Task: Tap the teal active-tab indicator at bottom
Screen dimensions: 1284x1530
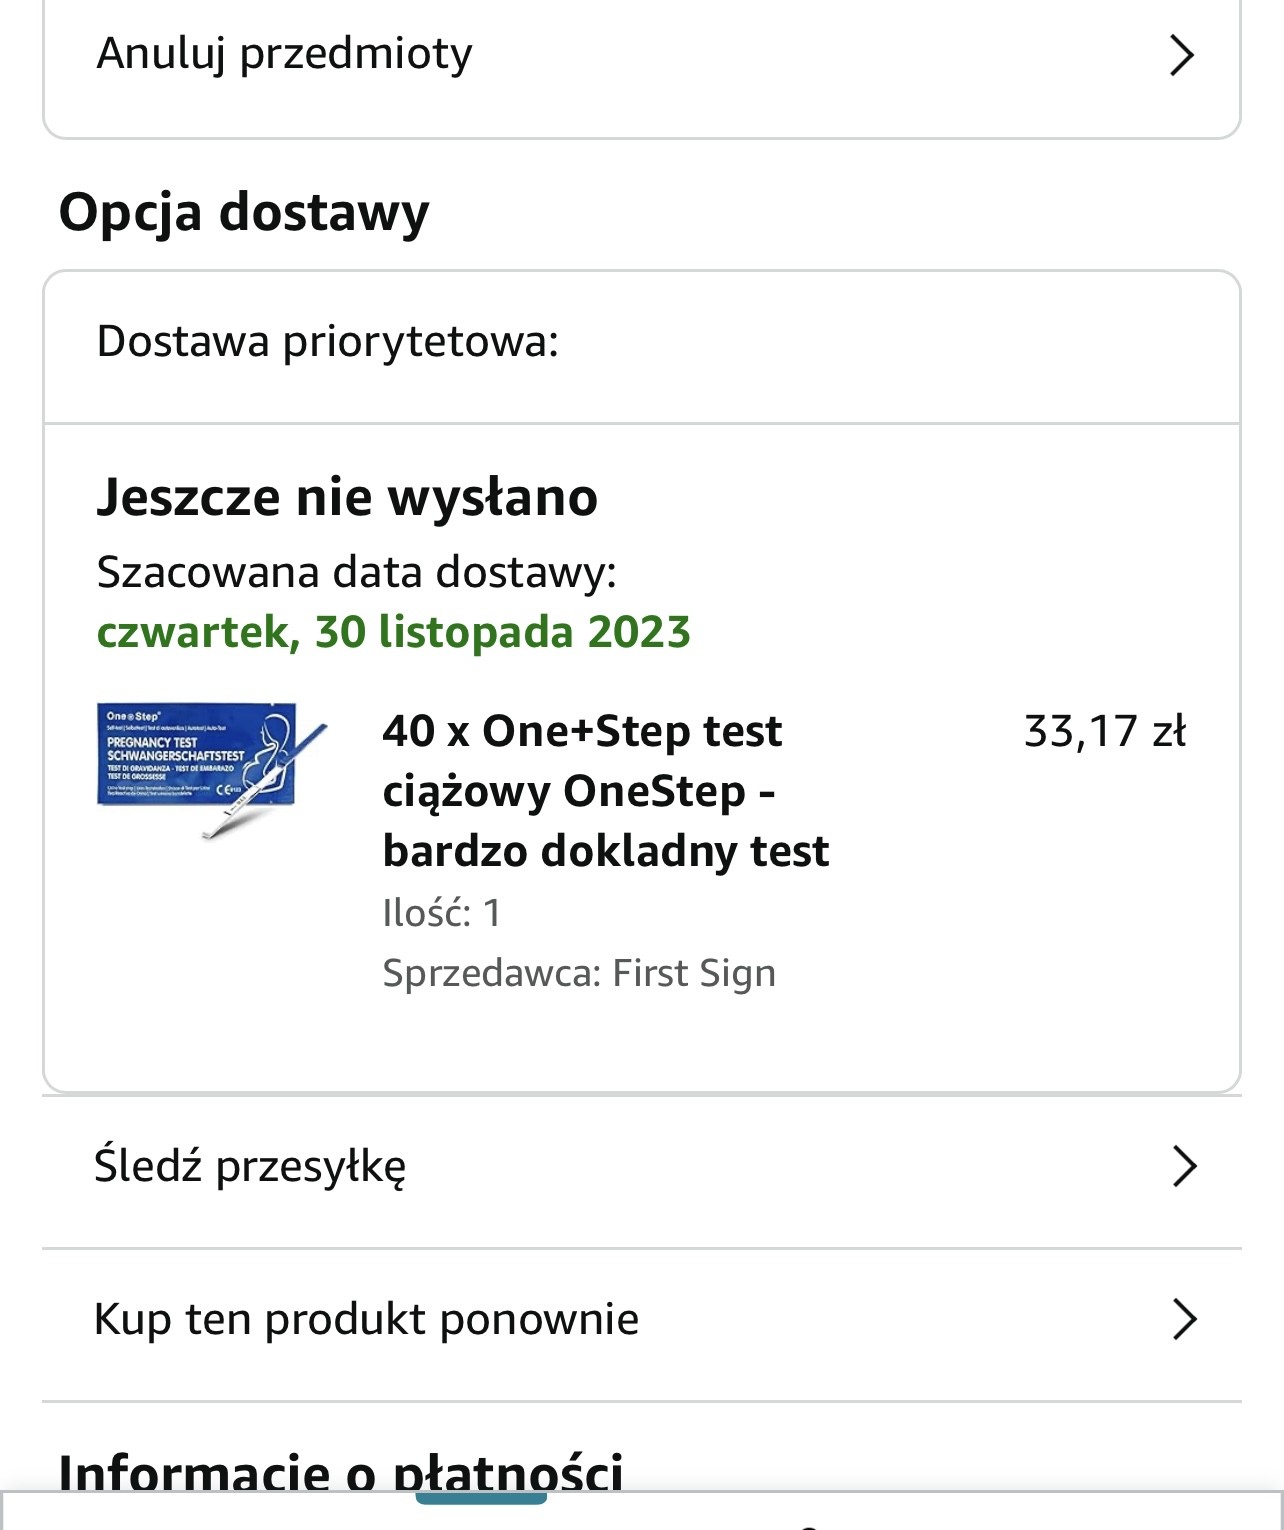Action: [481, 1497]
